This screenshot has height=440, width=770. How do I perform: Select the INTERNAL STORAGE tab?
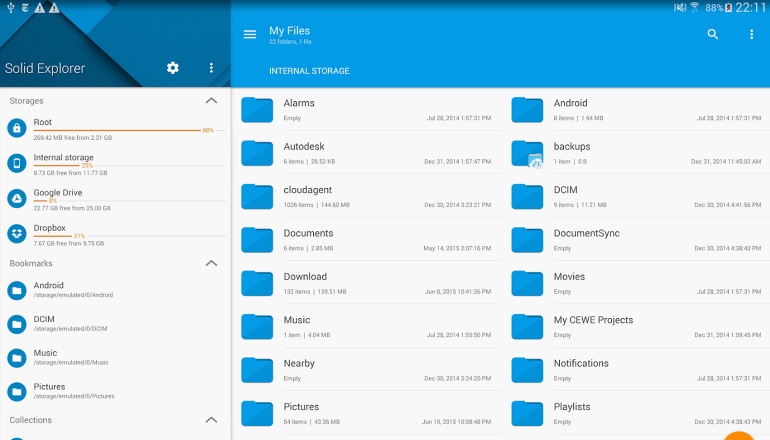click(309, 71)
